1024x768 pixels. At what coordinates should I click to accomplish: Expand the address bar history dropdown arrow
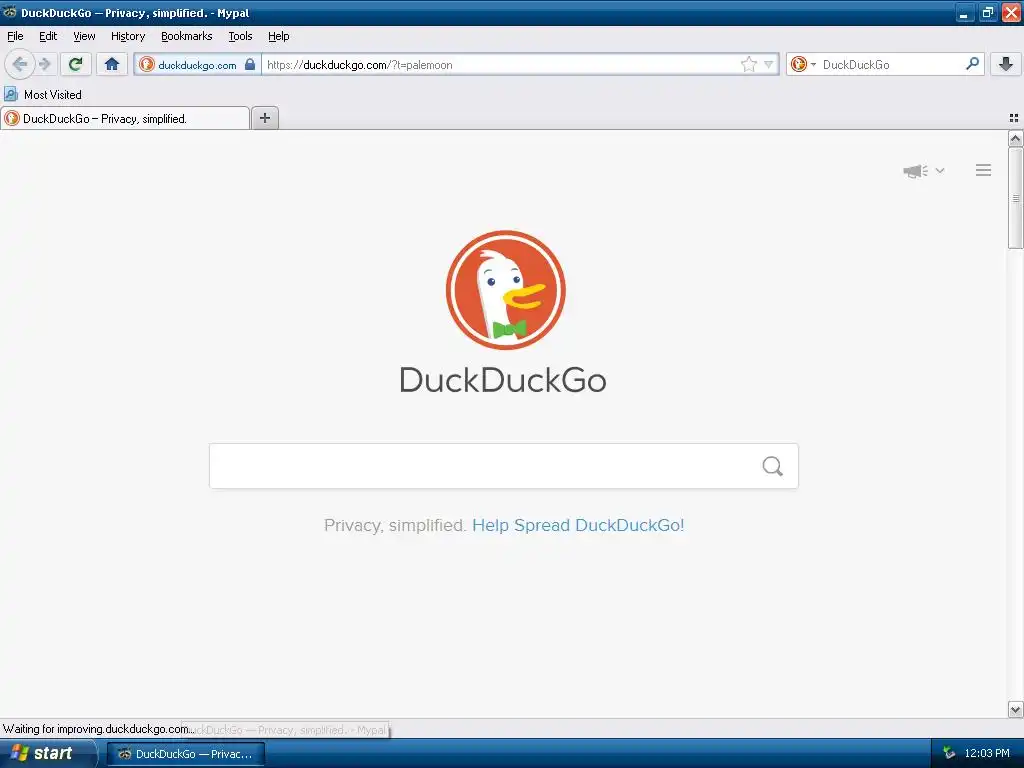(x=769, y=64)
